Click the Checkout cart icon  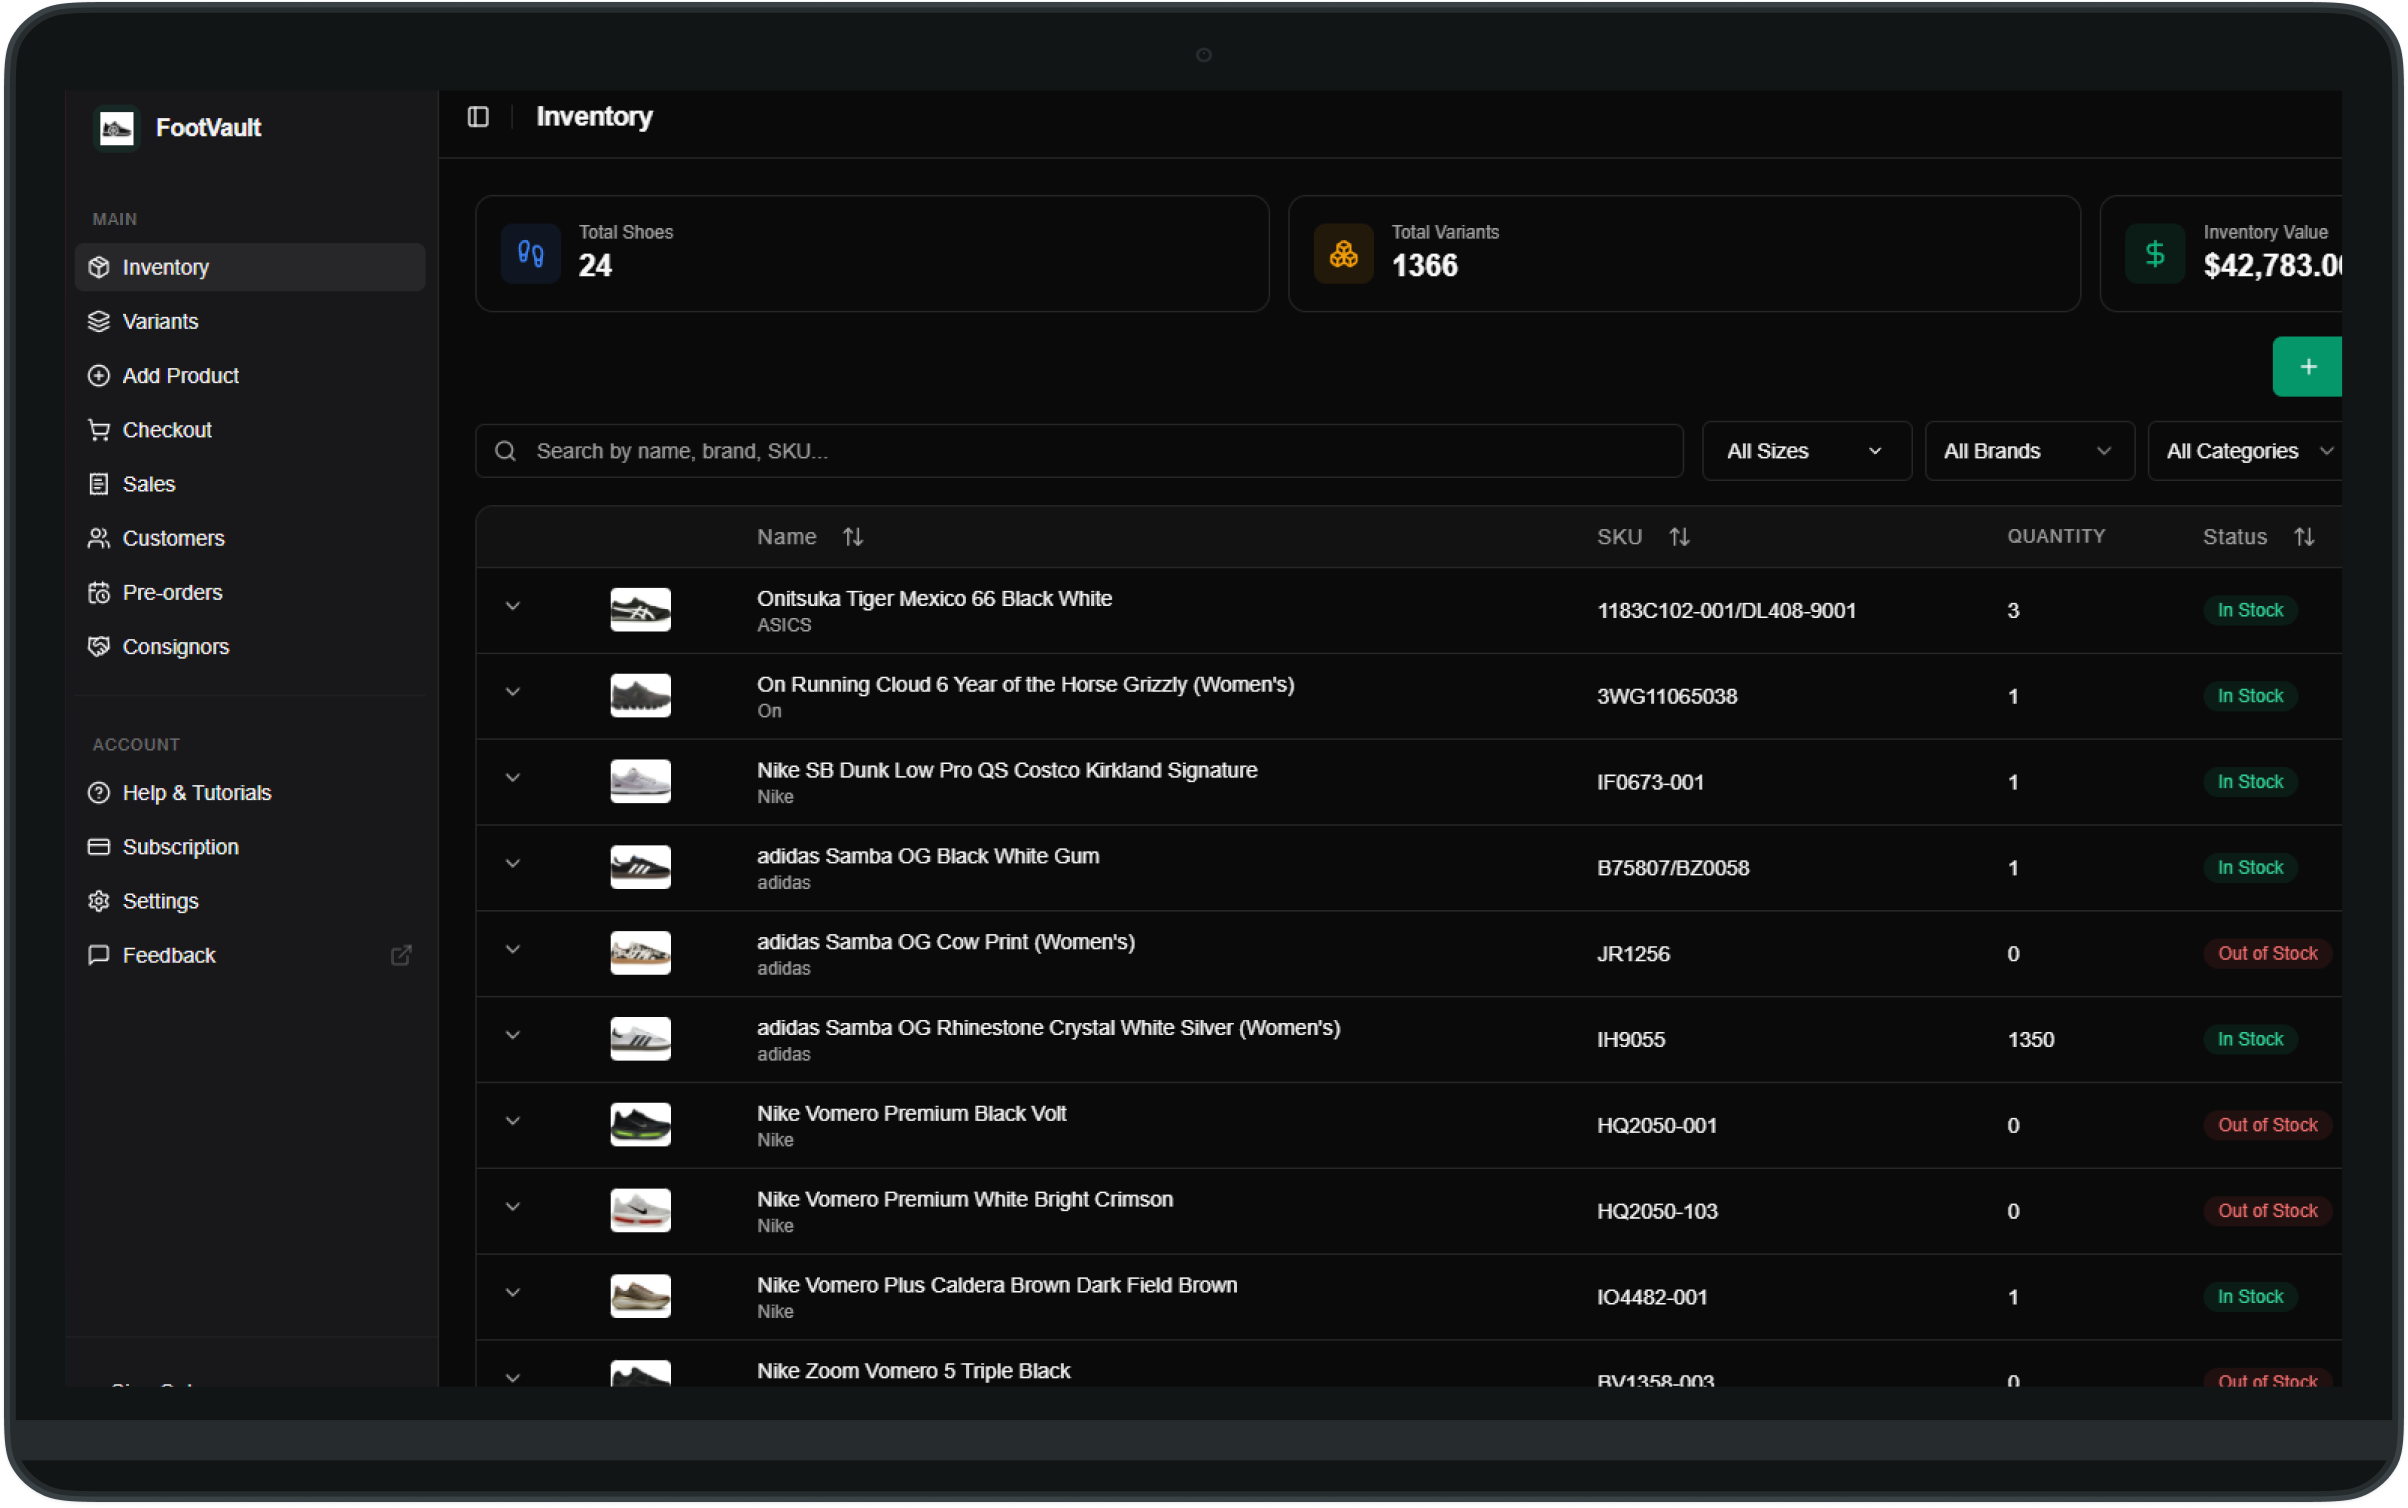(98, 429)
